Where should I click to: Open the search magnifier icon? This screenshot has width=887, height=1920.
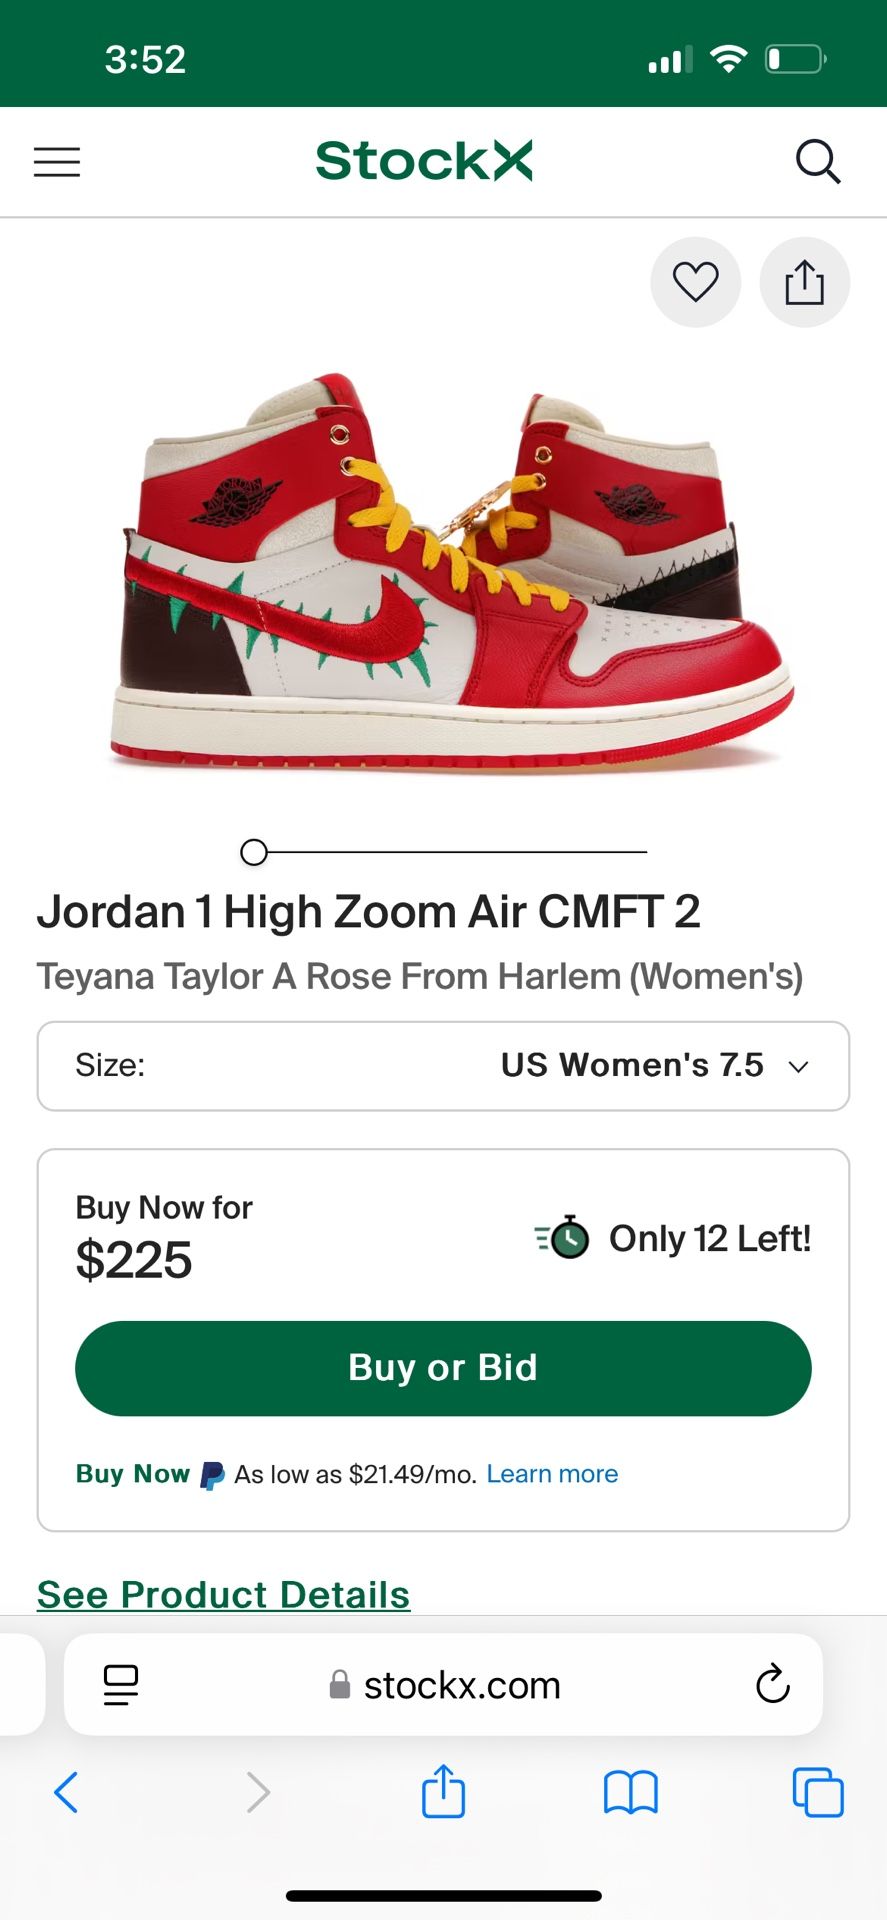coord(817,162)
